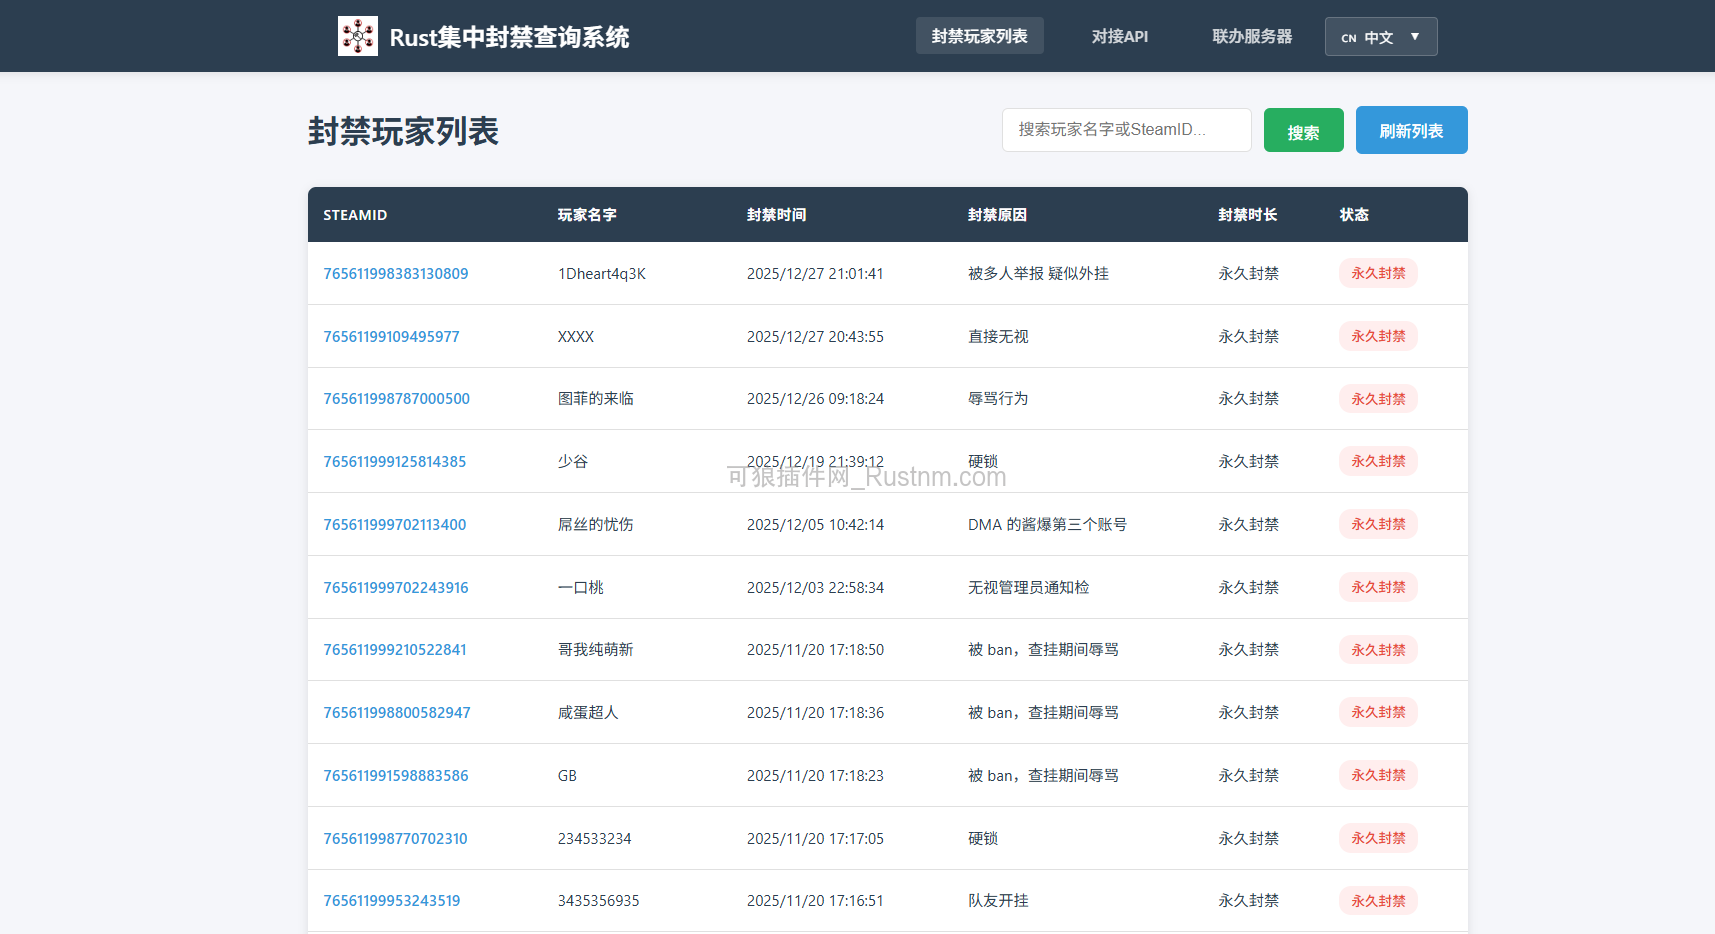Click SteamID of player 图菲的来临
This screenshot has width=1715, height=934.
click(x=396, y=398)
